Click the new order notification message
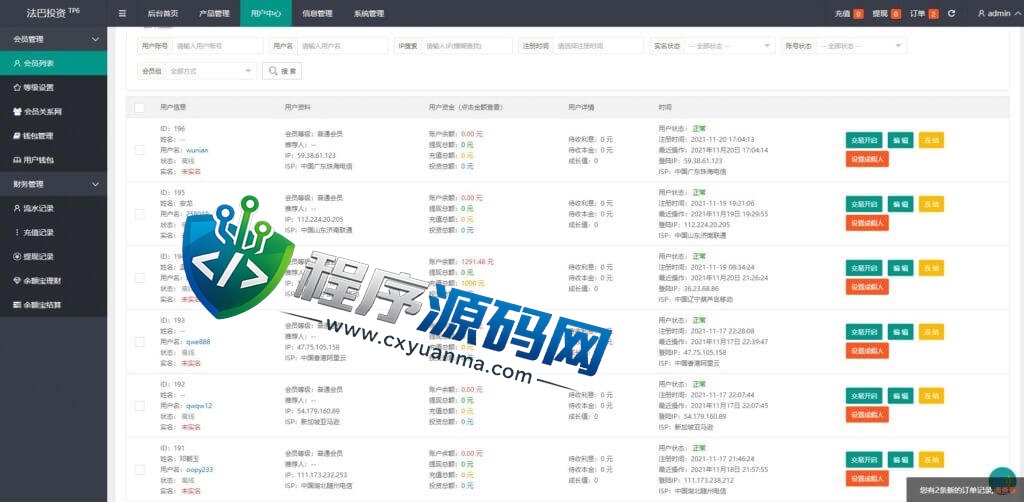The height and width of the screenshot is (502, 1024). (967, 490)
